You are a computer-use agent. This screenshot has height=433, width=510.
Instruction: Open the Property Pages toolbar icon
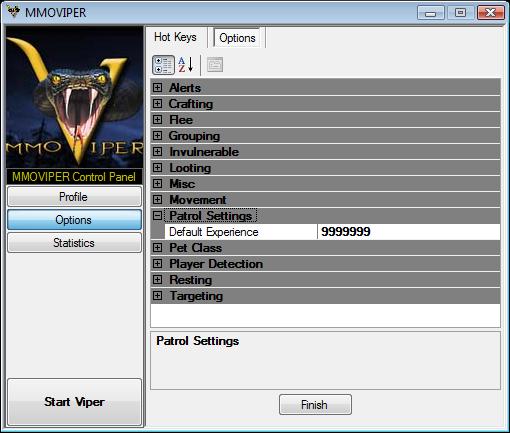pos(215,65)
